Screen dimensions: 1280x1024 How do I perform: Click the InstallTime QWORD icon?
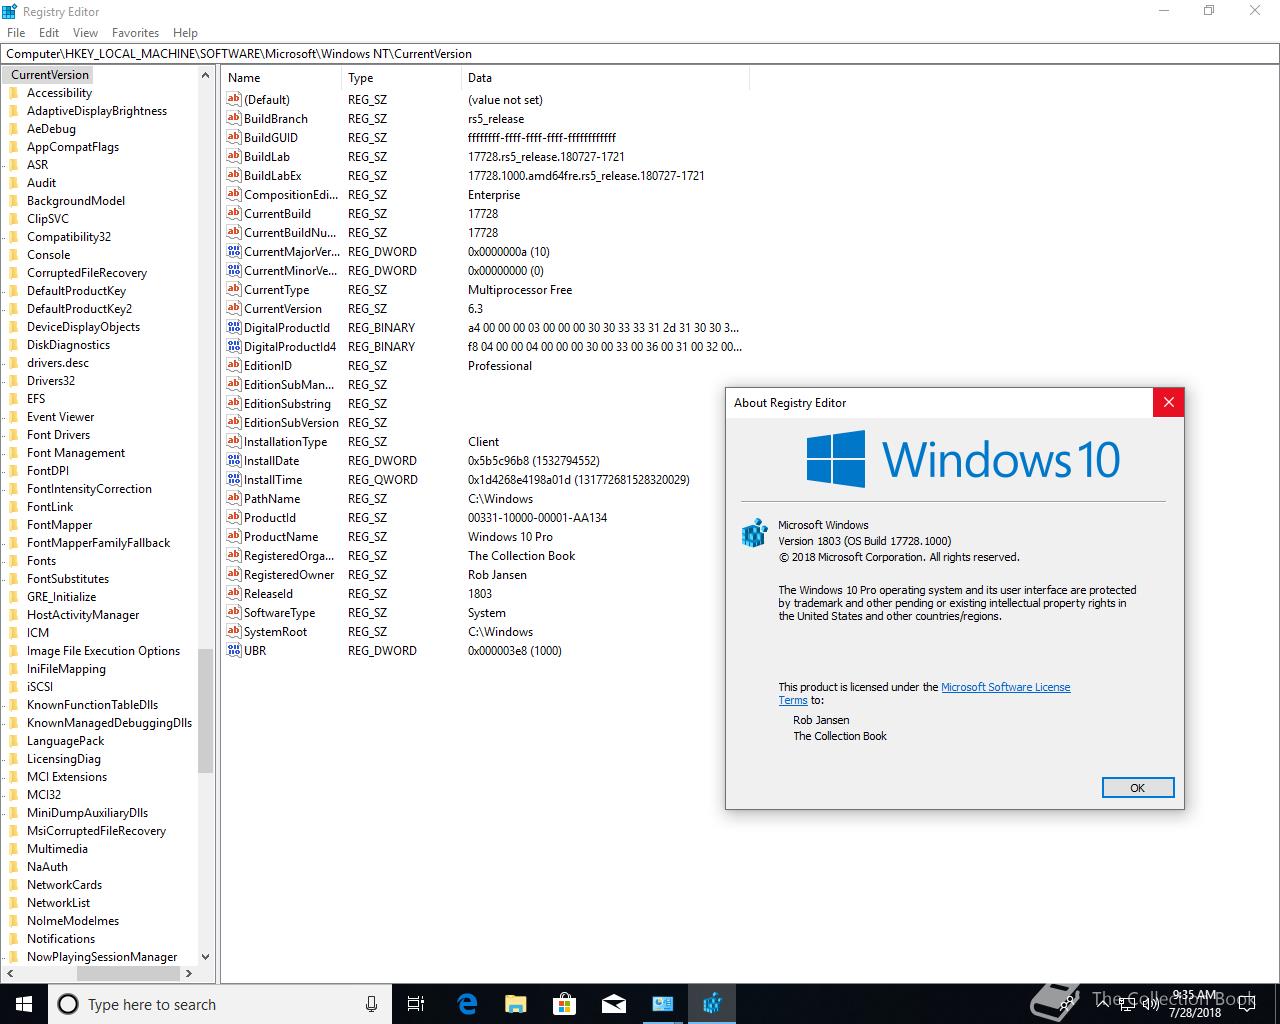coord(234,479)
